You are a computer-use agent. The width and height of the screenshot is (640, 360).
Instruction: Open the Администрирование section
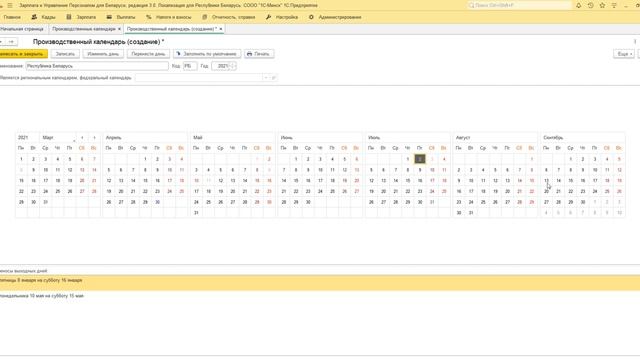click(x=335, y=17)
